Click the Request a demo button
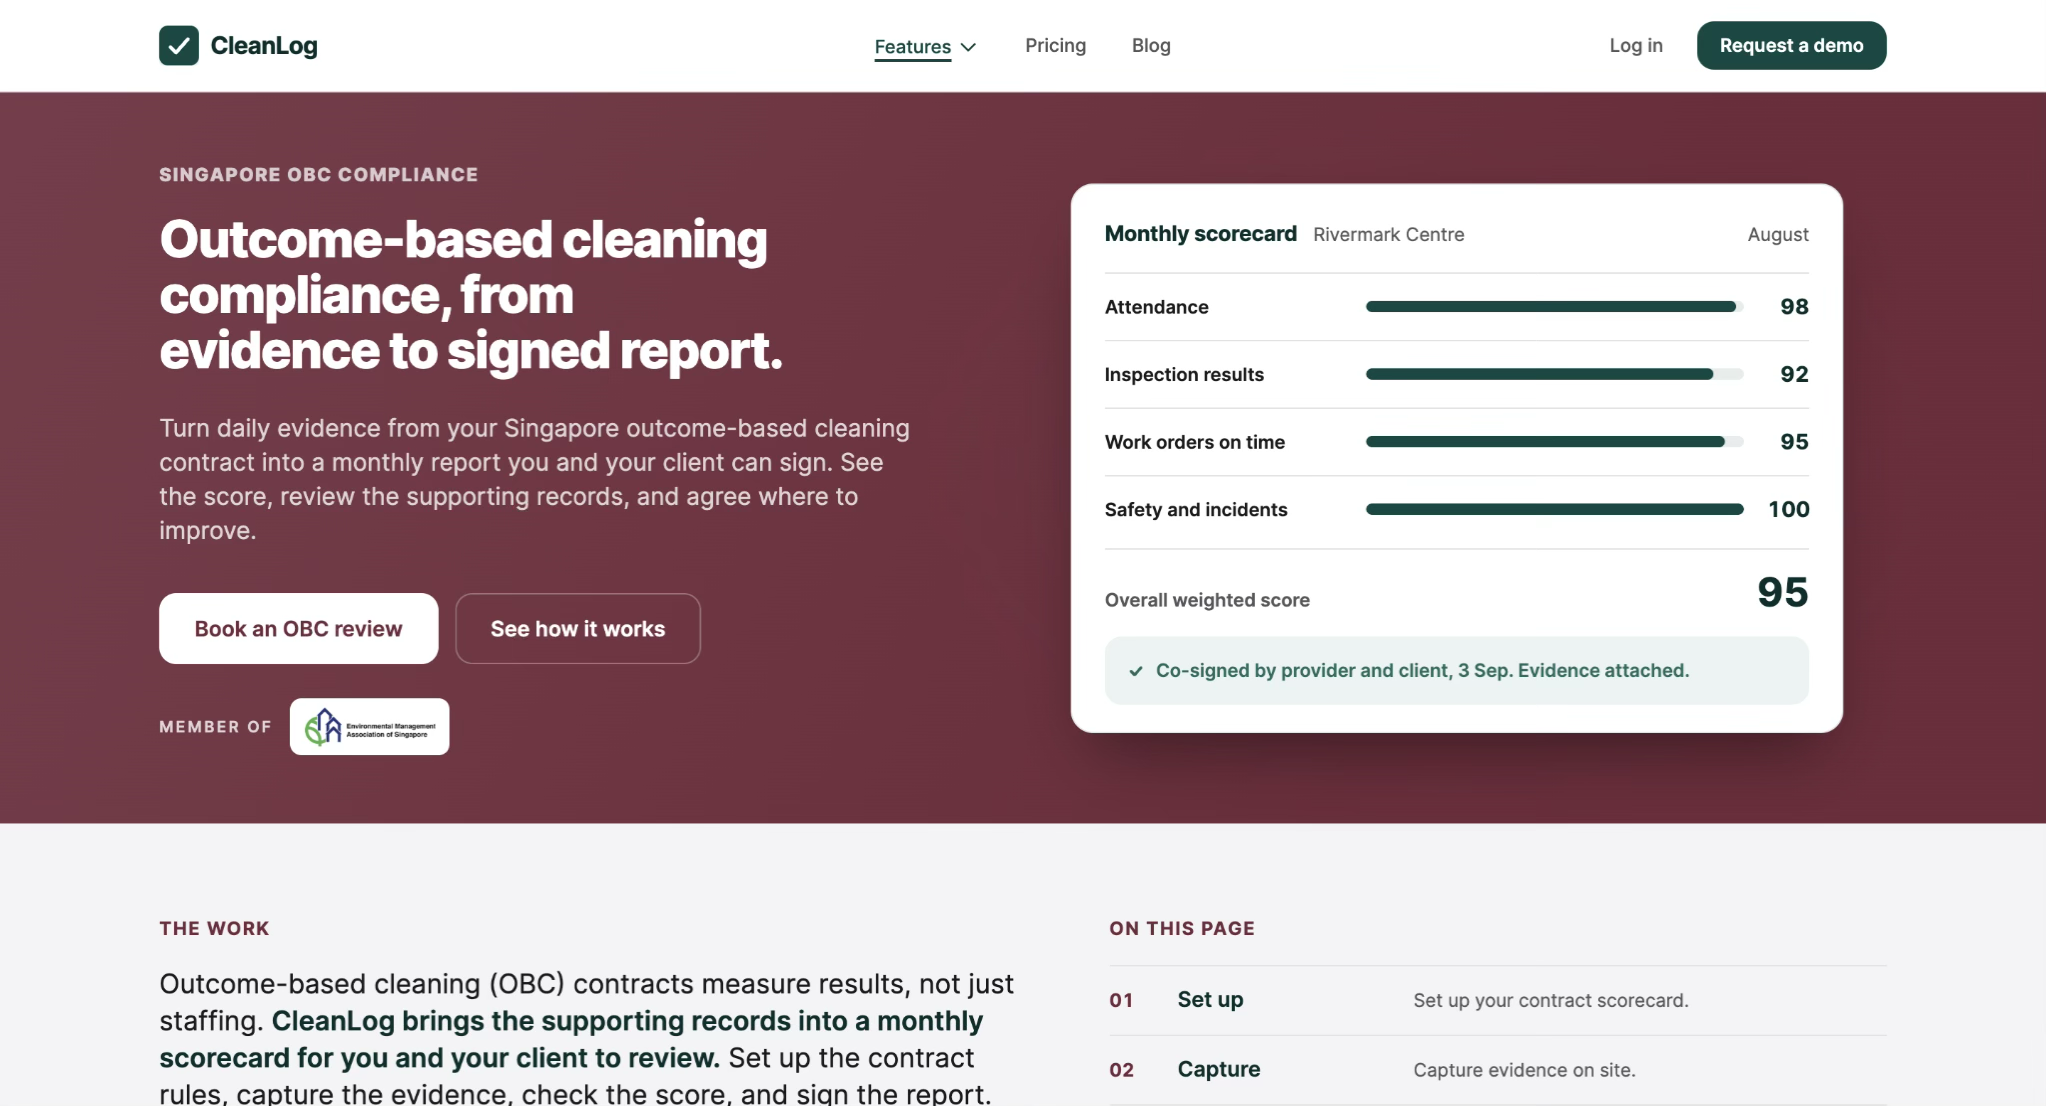This screenshot has height=1106, width=2046. point(1791,45)
